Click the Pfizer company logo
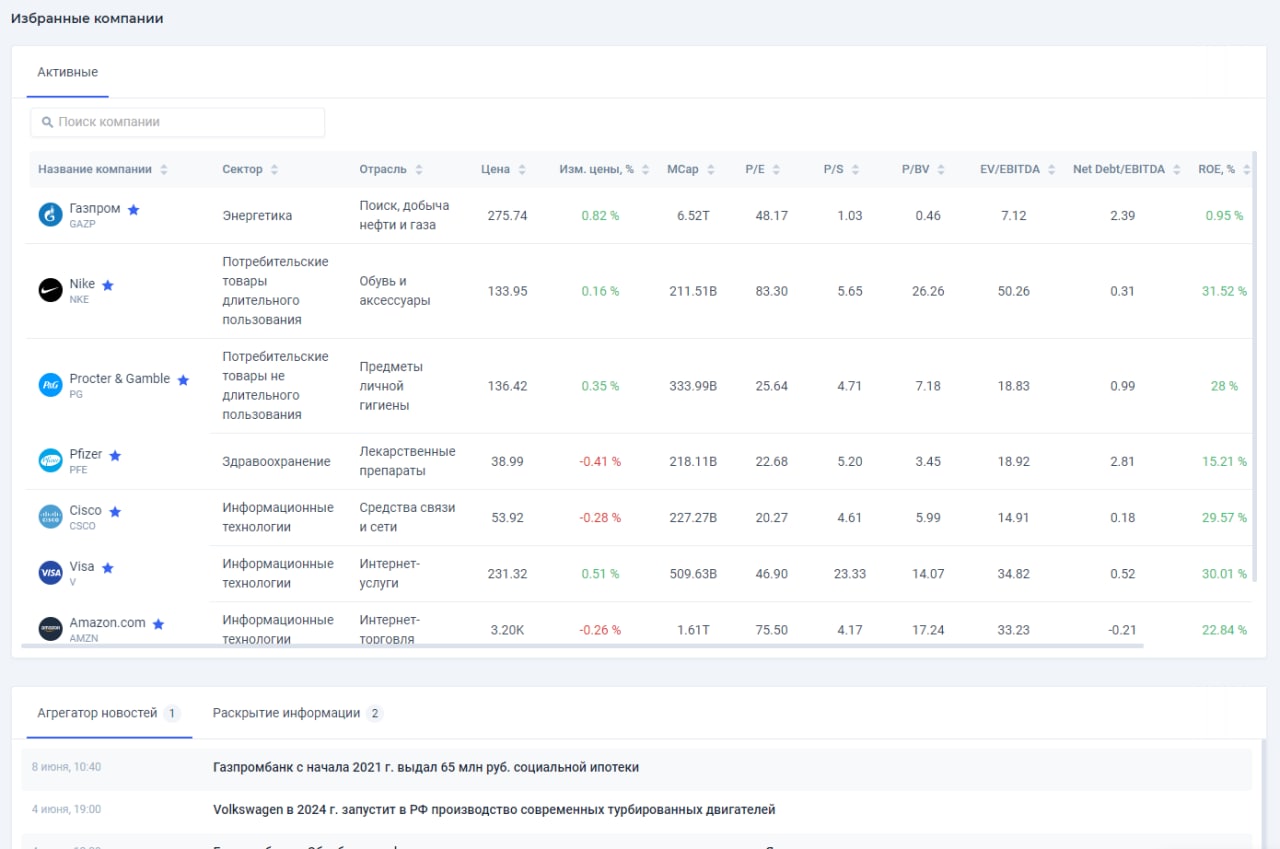1280x849 pixels. point(50,461)
